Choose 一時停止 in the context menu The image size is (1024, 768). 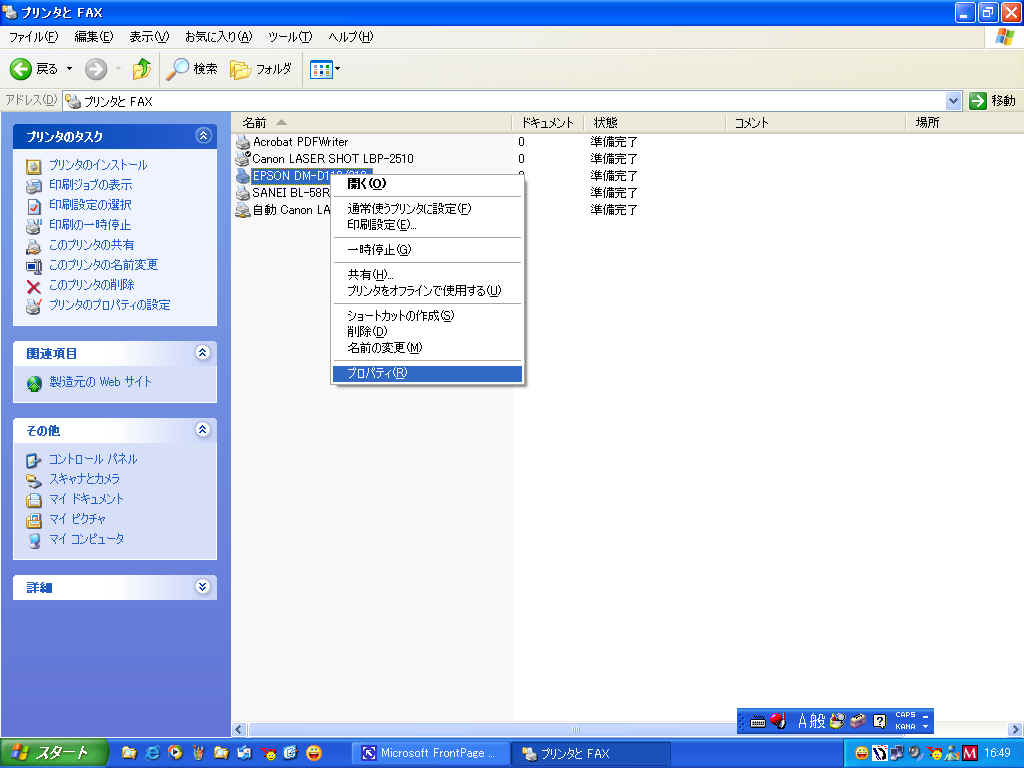(x=427, y=250)
